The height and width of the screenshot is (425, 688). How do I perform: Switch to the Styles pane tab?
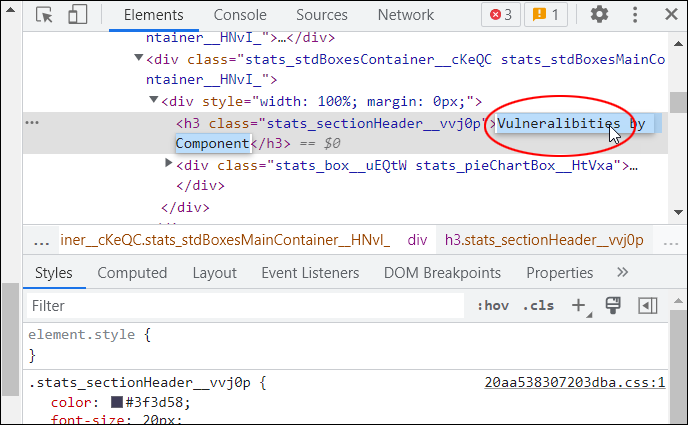pos(54,273)
